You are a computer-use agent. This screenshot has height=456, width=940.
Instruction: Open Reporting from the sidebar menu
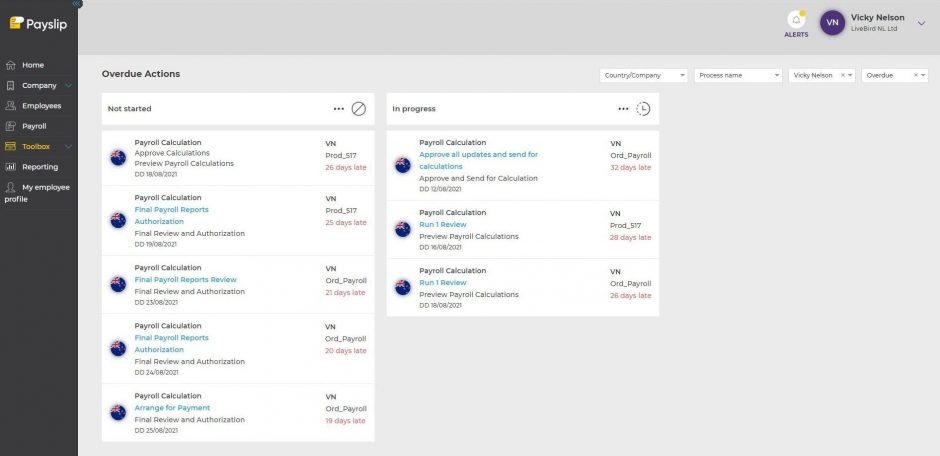pos(40,167)
